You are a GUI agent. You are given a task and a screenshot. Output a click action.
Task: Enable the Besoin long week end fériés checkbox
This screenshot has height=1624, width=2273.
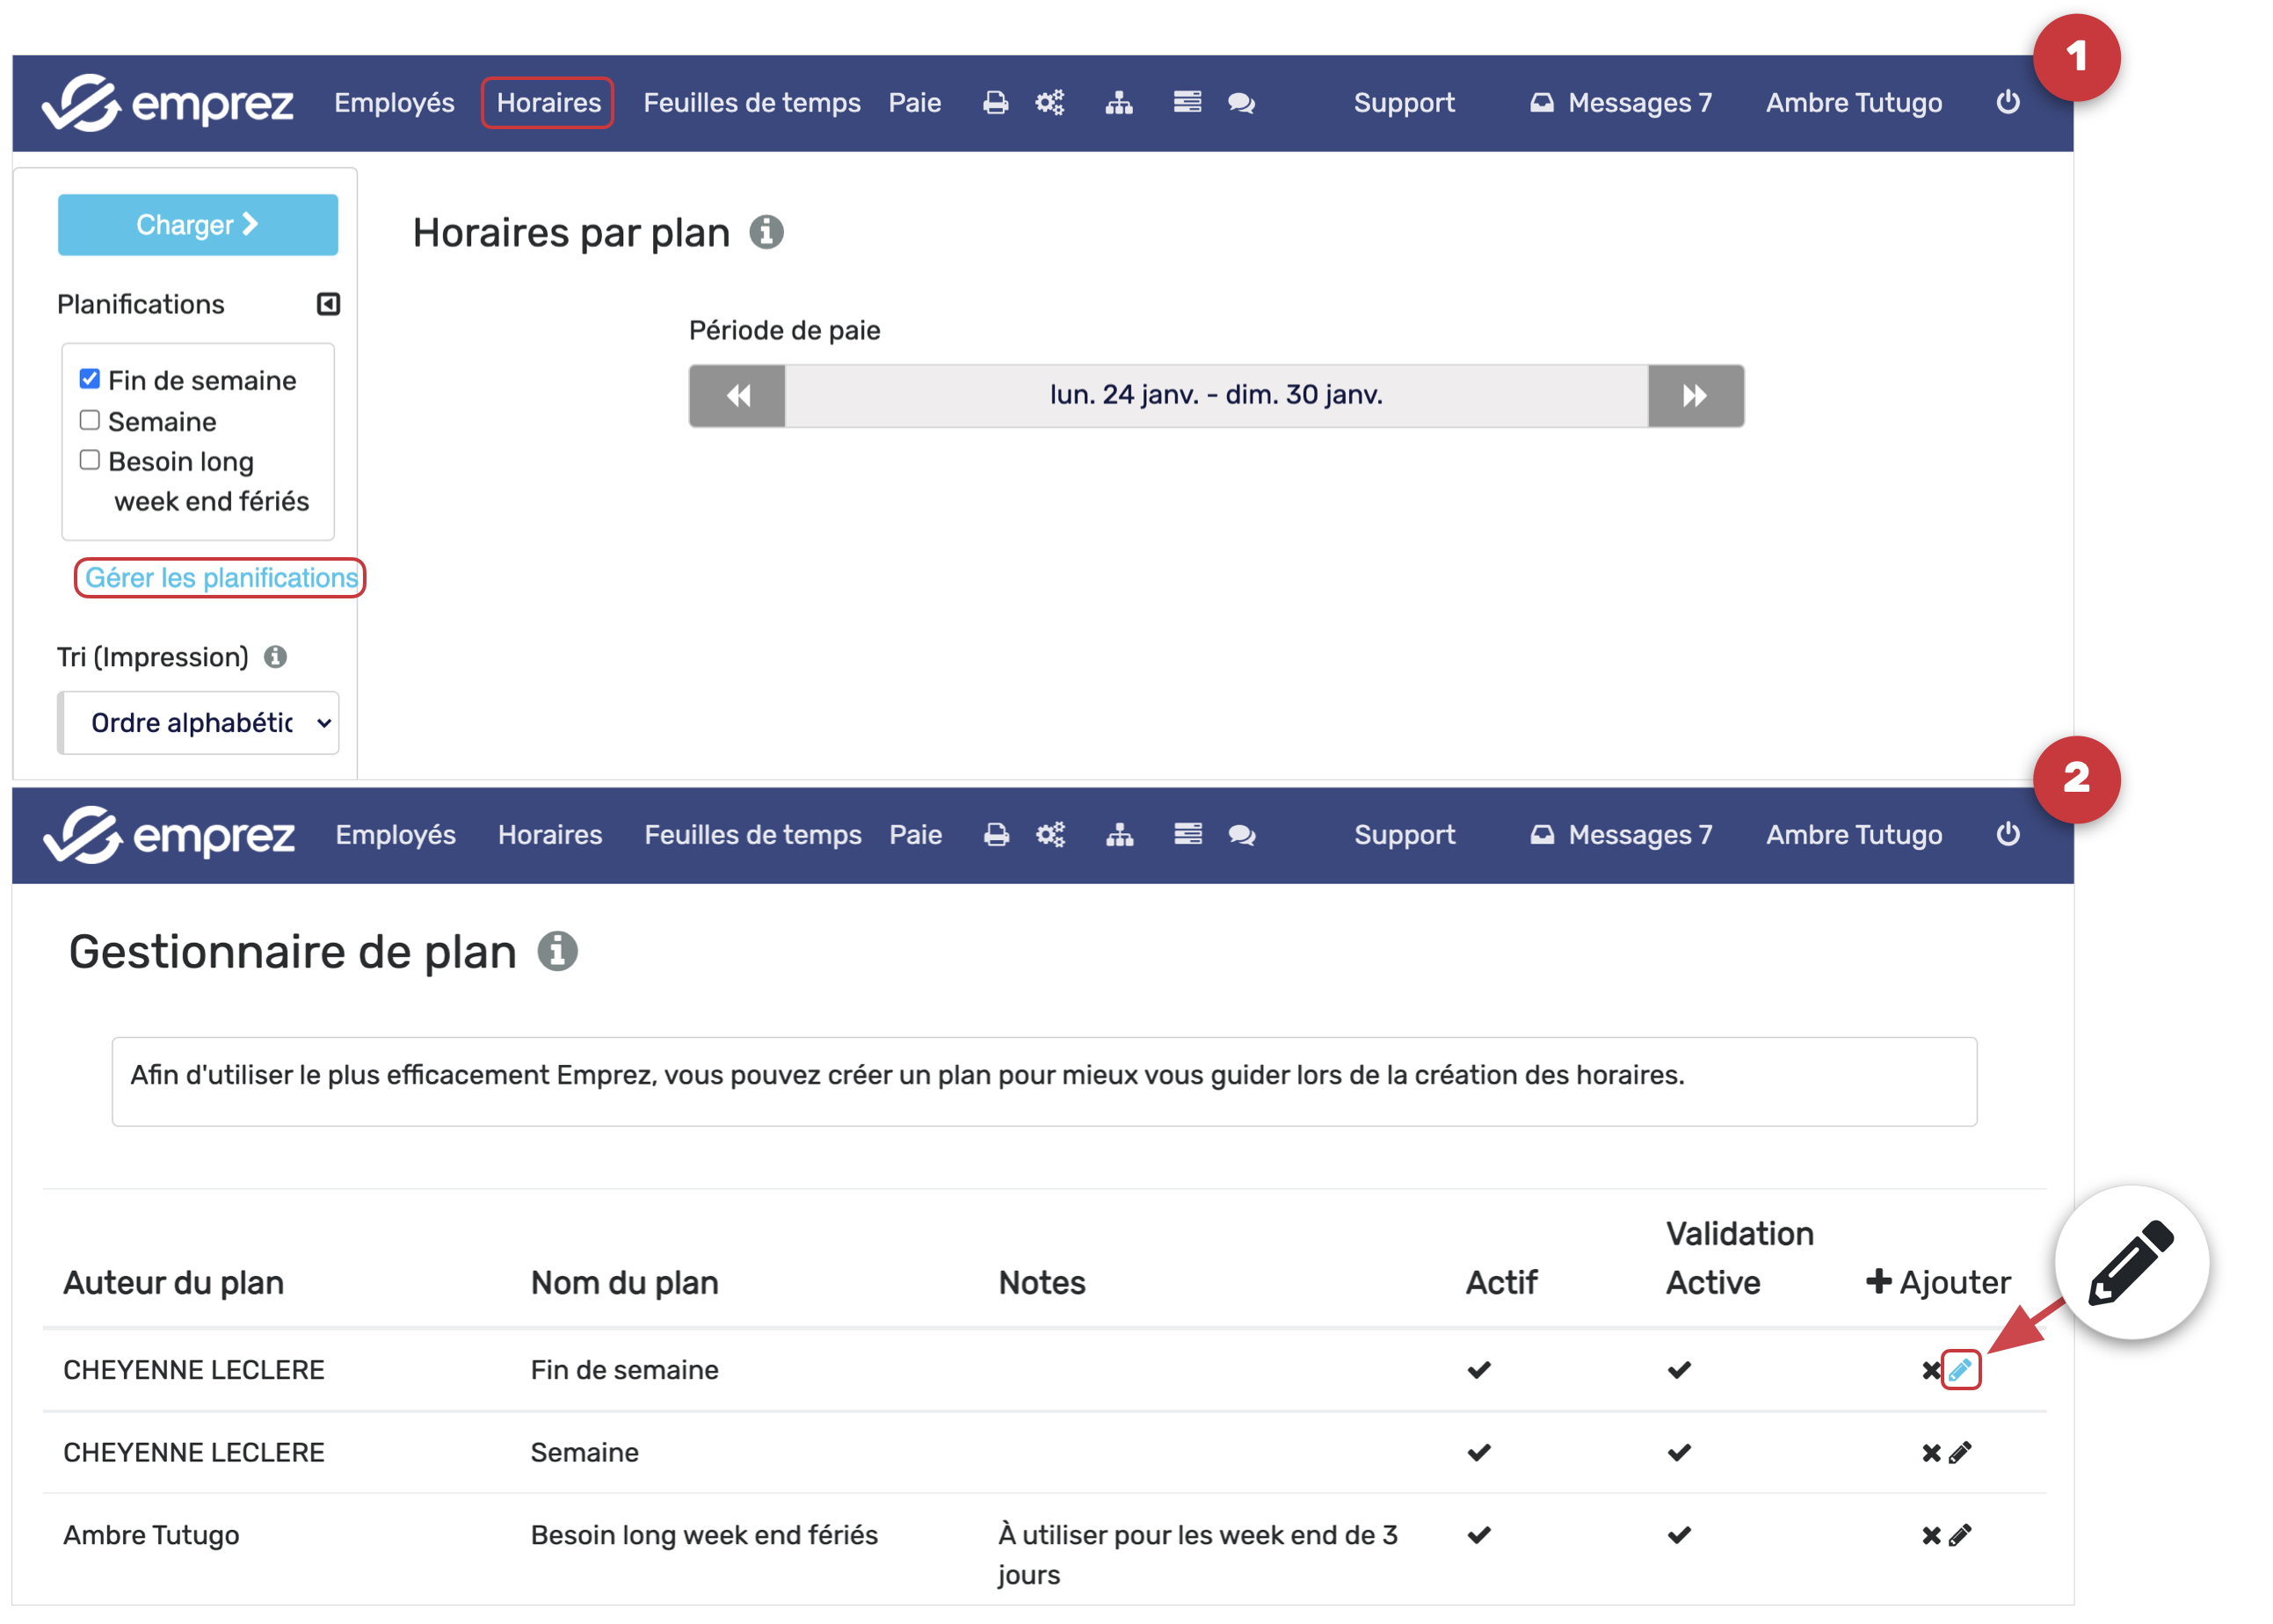coord(90,460)
